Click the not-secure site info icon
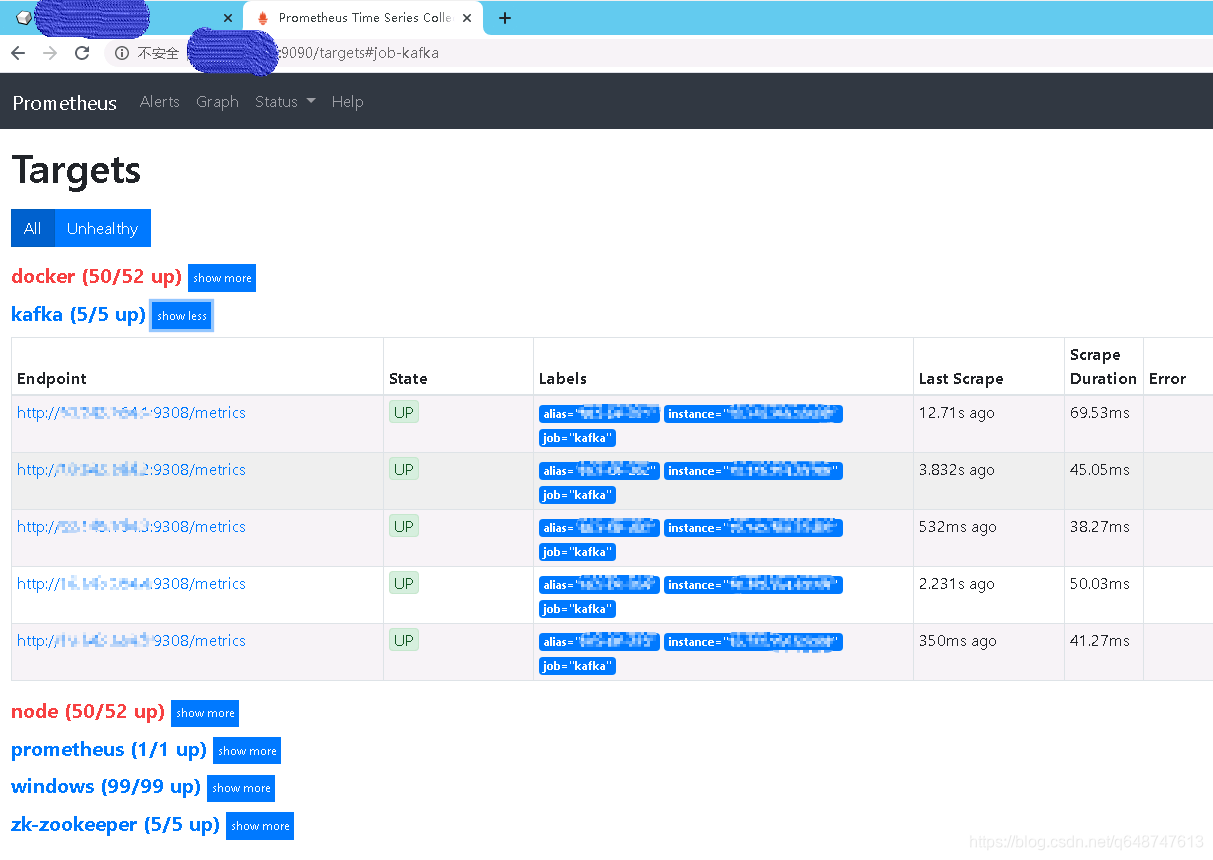This screenshot has height=860, width=1213. (122, 53)
